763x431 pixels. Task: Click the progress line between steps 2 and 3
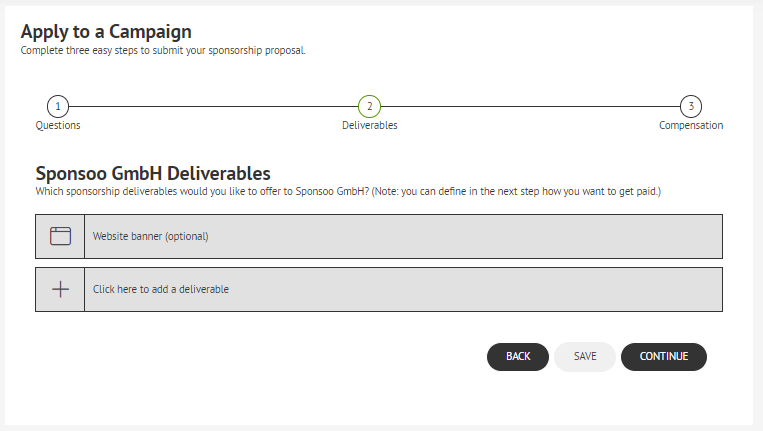click(x=530, y=106)
